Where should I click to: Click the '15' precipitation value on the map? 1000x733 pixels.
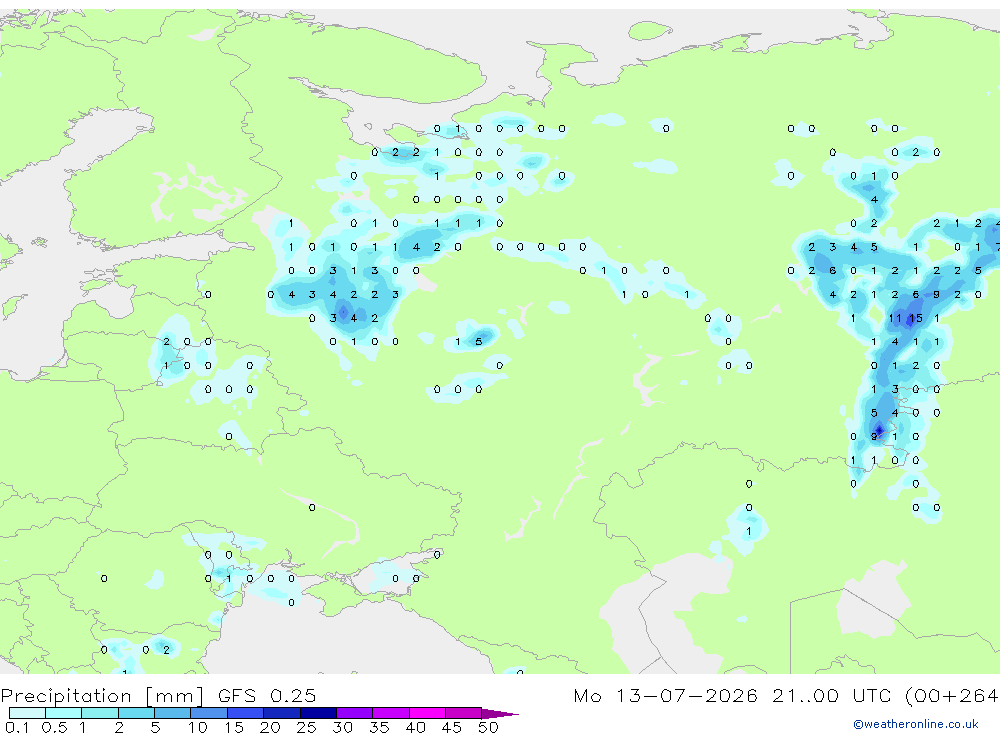916,318
